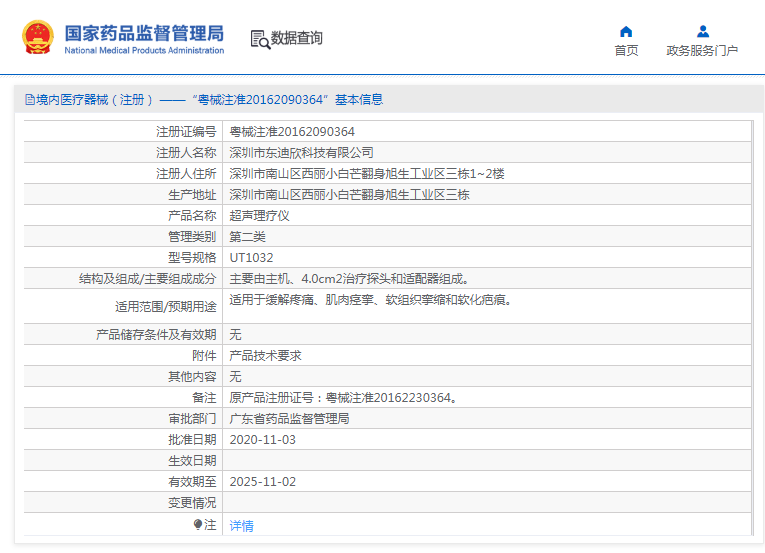
Task: Click the document icon before 境内医疗器械
Action: [30, 100]
